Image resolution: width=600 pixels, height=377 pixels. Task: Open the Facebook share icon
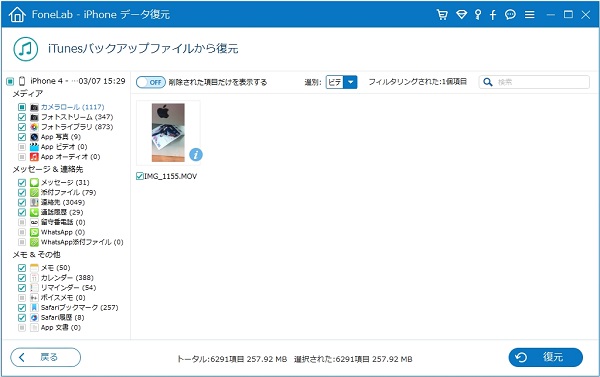tap(493, 15)
